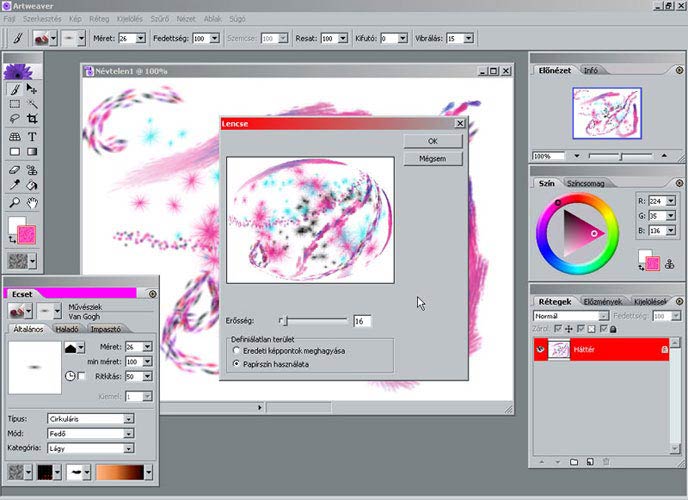The height and width of the screenshot is (500, 688).
Task: Pick the Zoom magnifier tool
Action: pyautogui.click(x=15, y=202)
